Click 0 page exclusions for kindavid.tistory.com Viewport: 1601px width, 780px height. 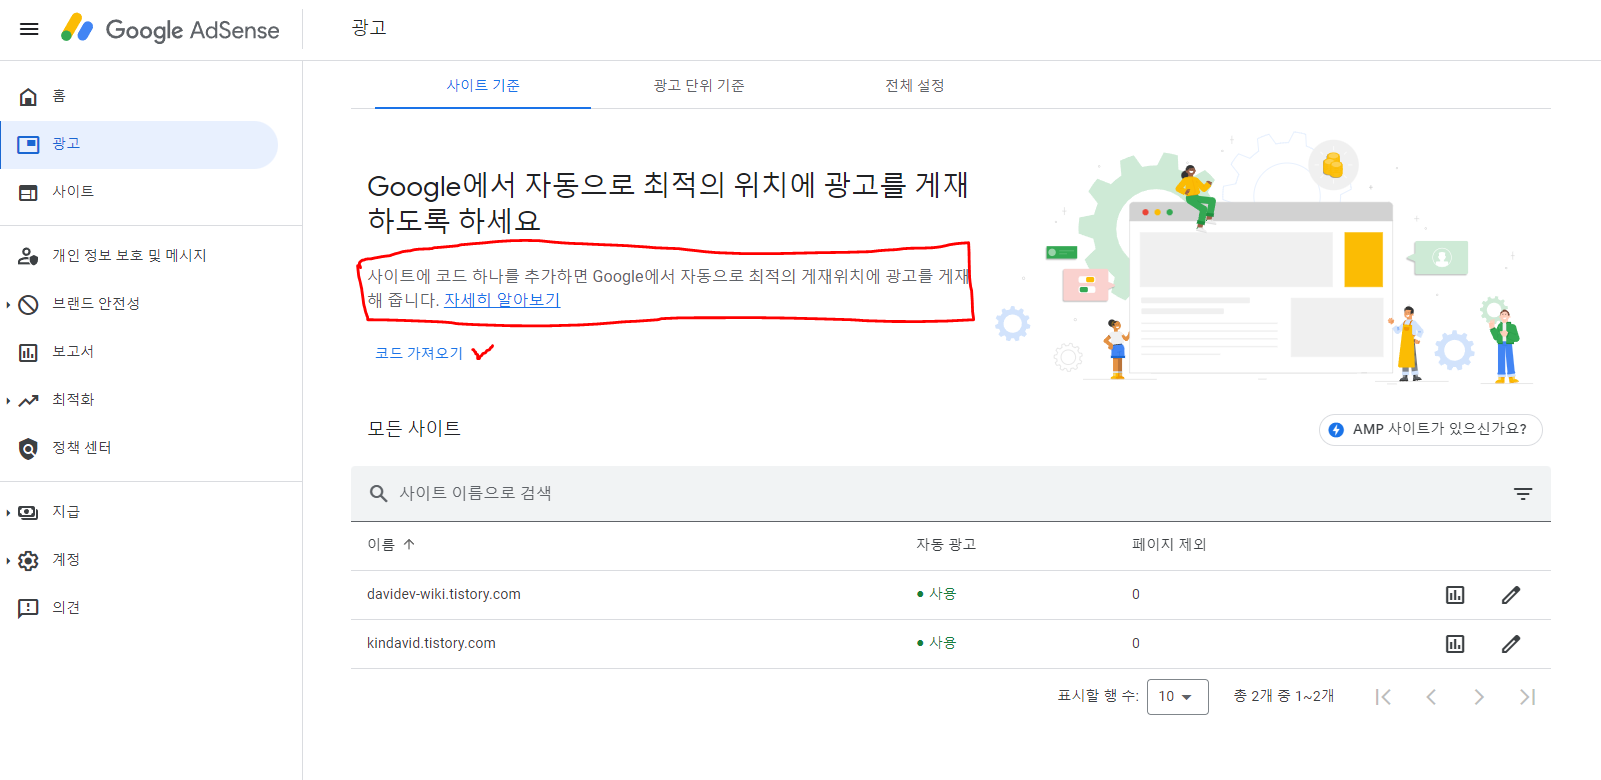click(x=1136, y=643)
